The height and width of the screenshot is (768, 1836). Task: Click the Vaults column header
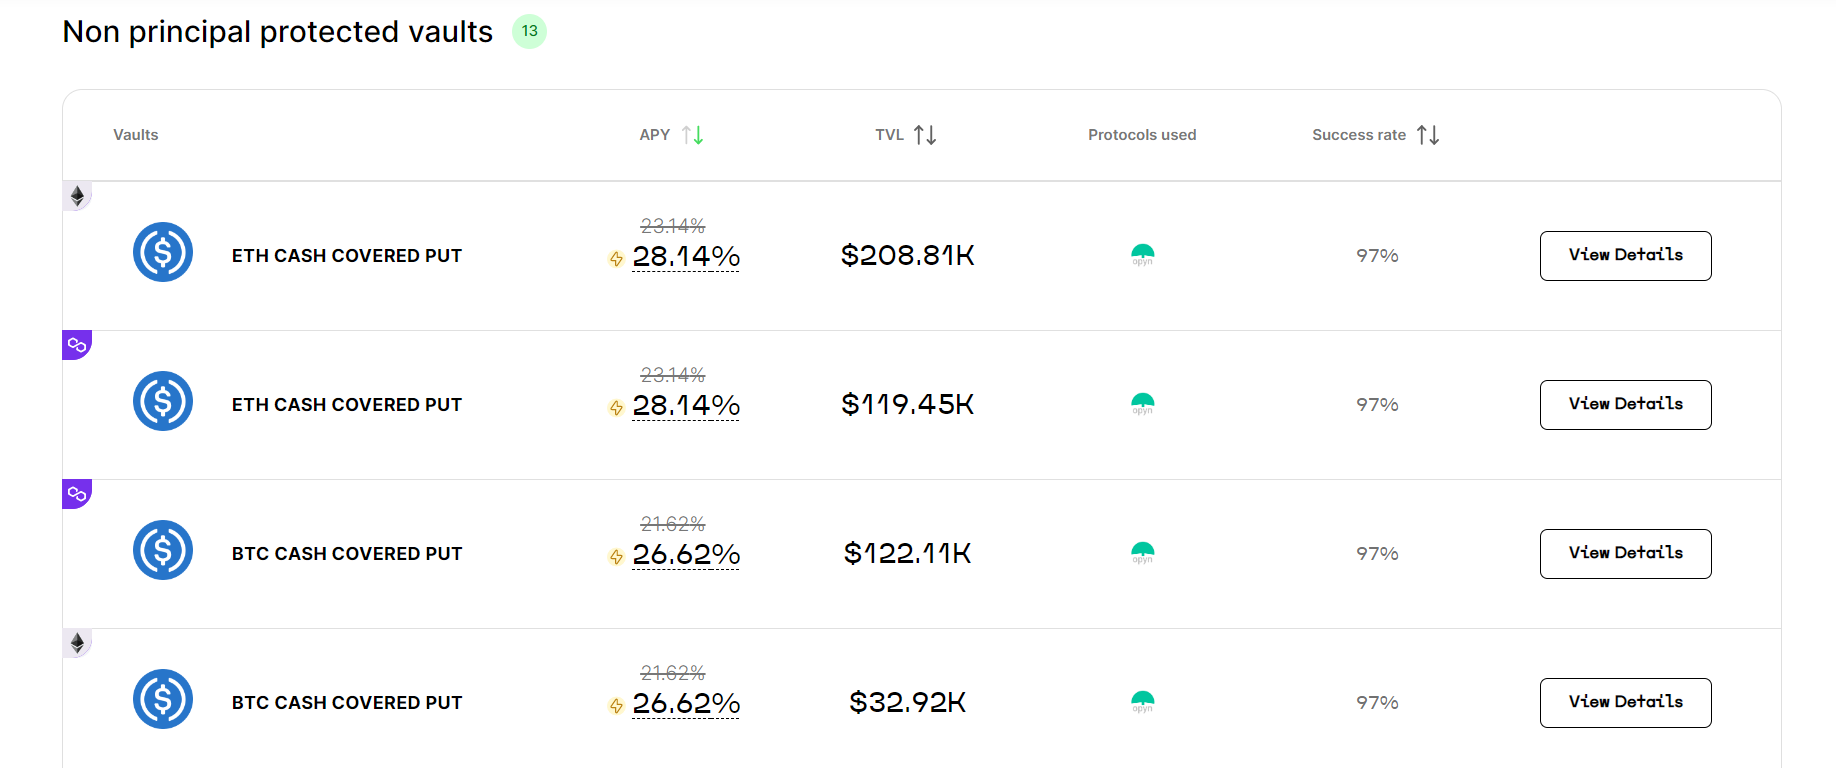click(136, 135)
